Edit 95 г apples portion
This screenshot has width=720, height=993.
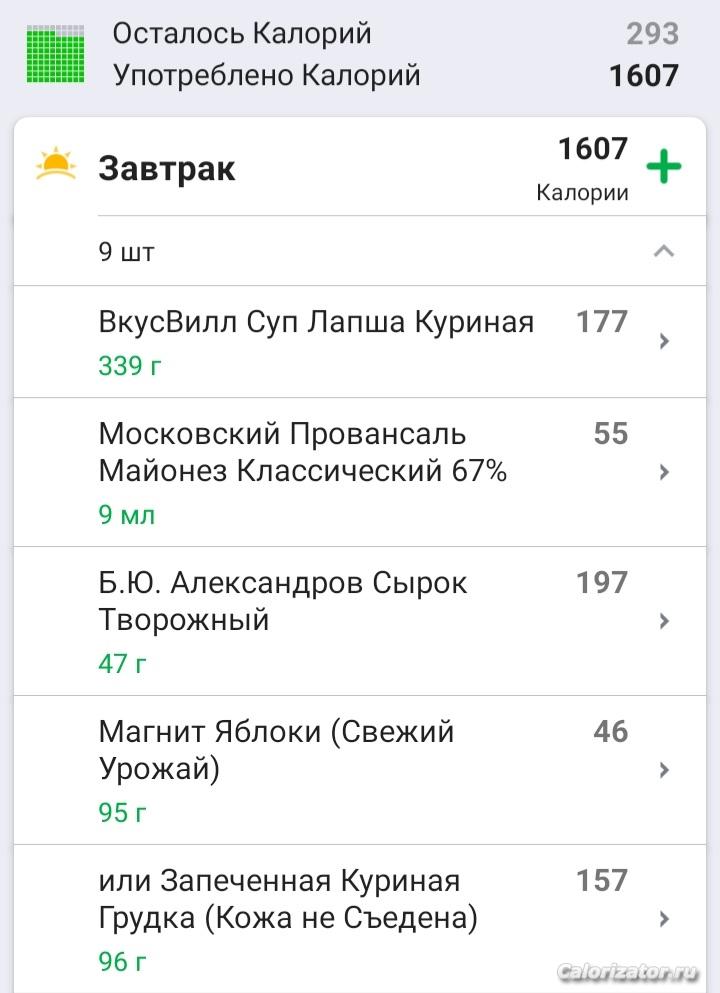122,813
